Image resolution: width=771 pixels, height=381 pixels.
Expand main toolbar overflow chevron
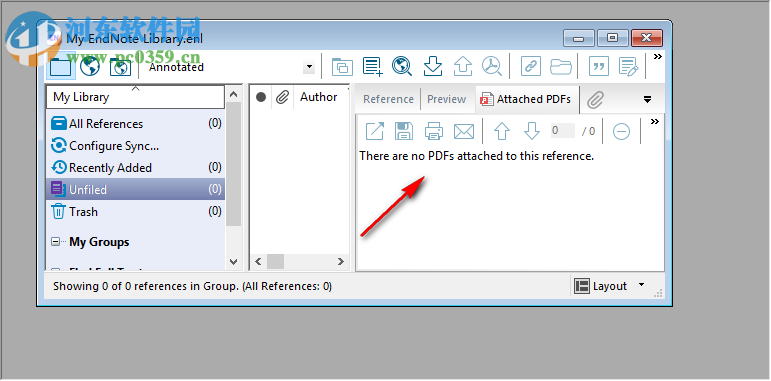(657, 57)
